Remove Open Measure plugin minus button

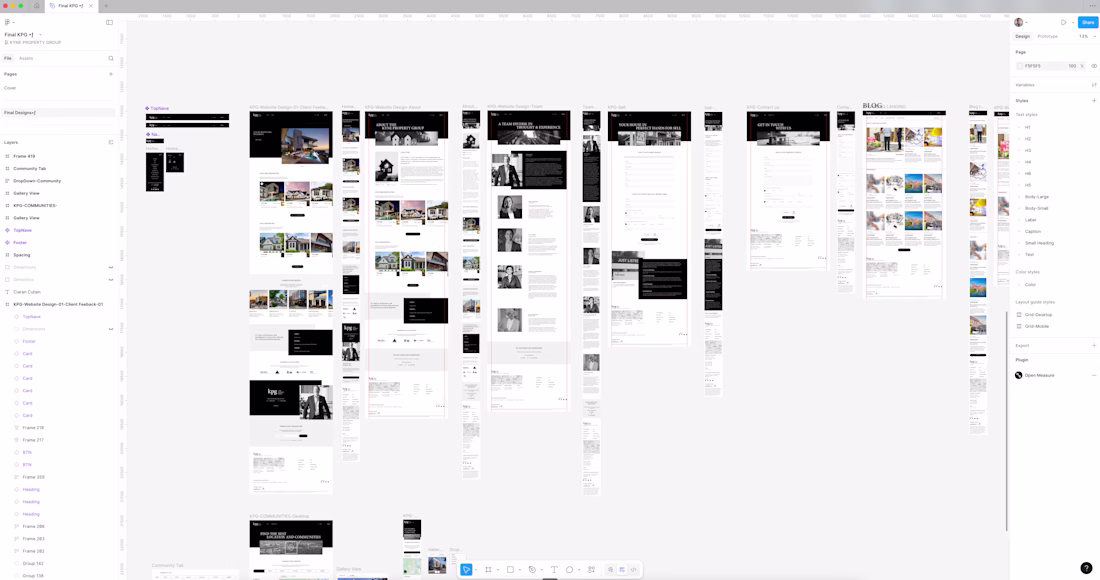tap(1094, 375)
